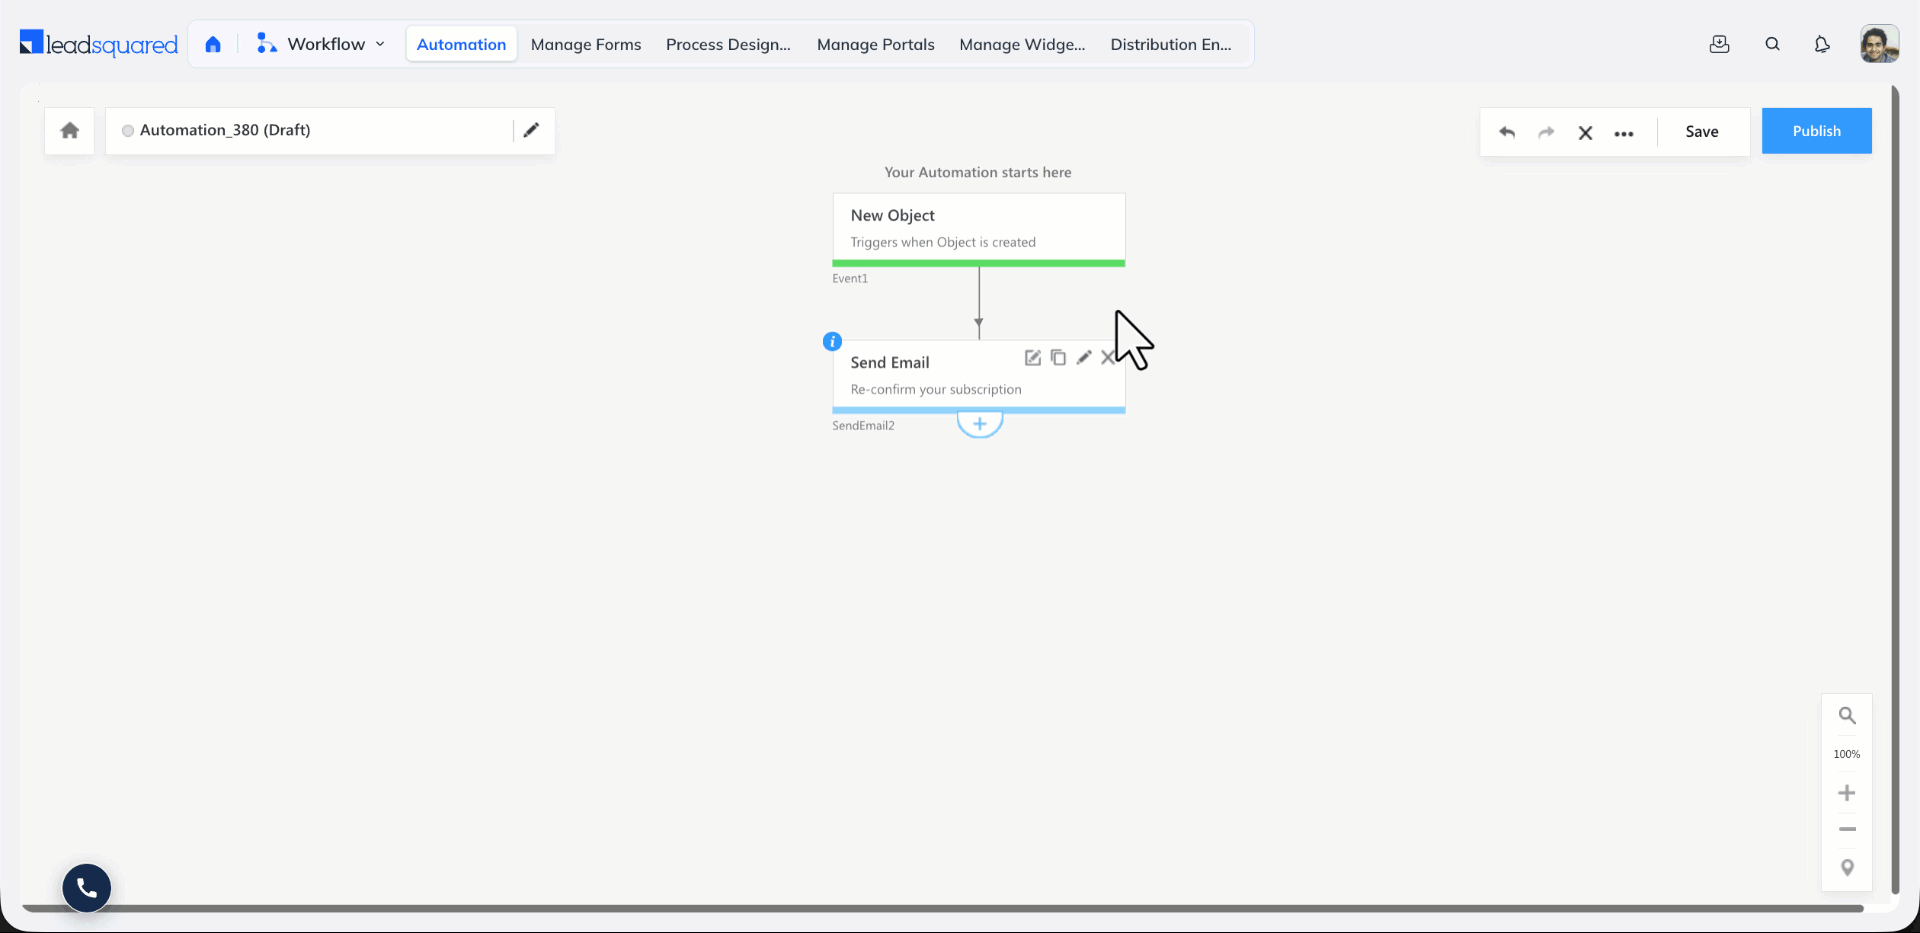Click the blue info badge on Send Email
The height and width of the screenshot is (933, 1920).
832,341
